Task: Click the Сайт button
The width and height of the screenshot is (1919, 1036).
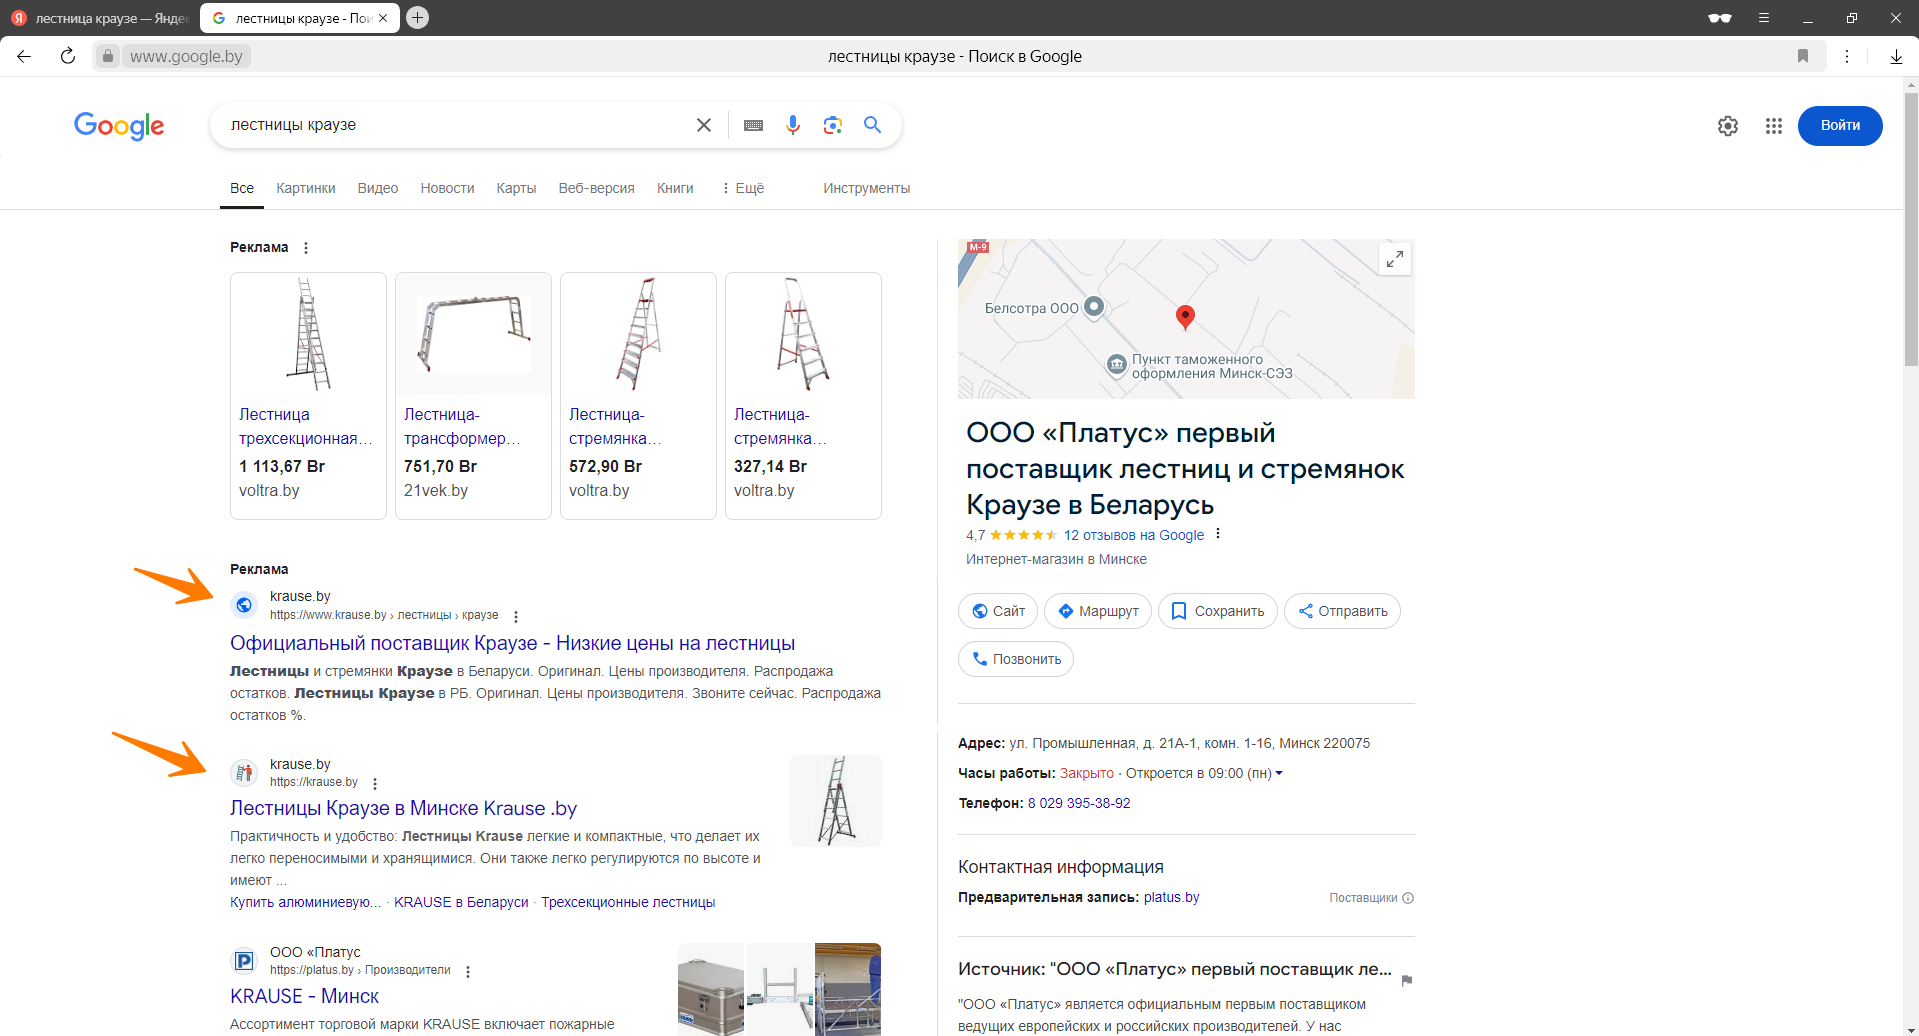Action: [999, 611]
